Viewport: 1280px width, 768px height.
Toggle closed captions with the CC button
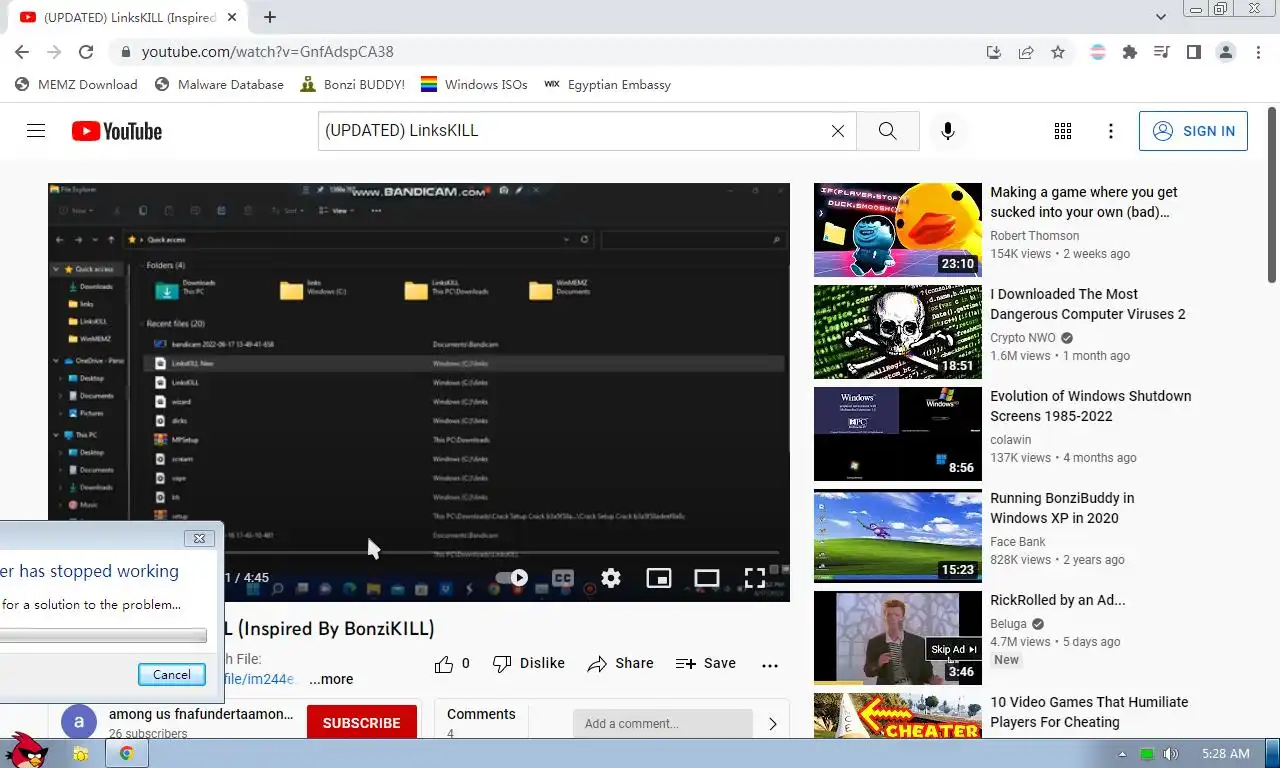tap(563, 578)
